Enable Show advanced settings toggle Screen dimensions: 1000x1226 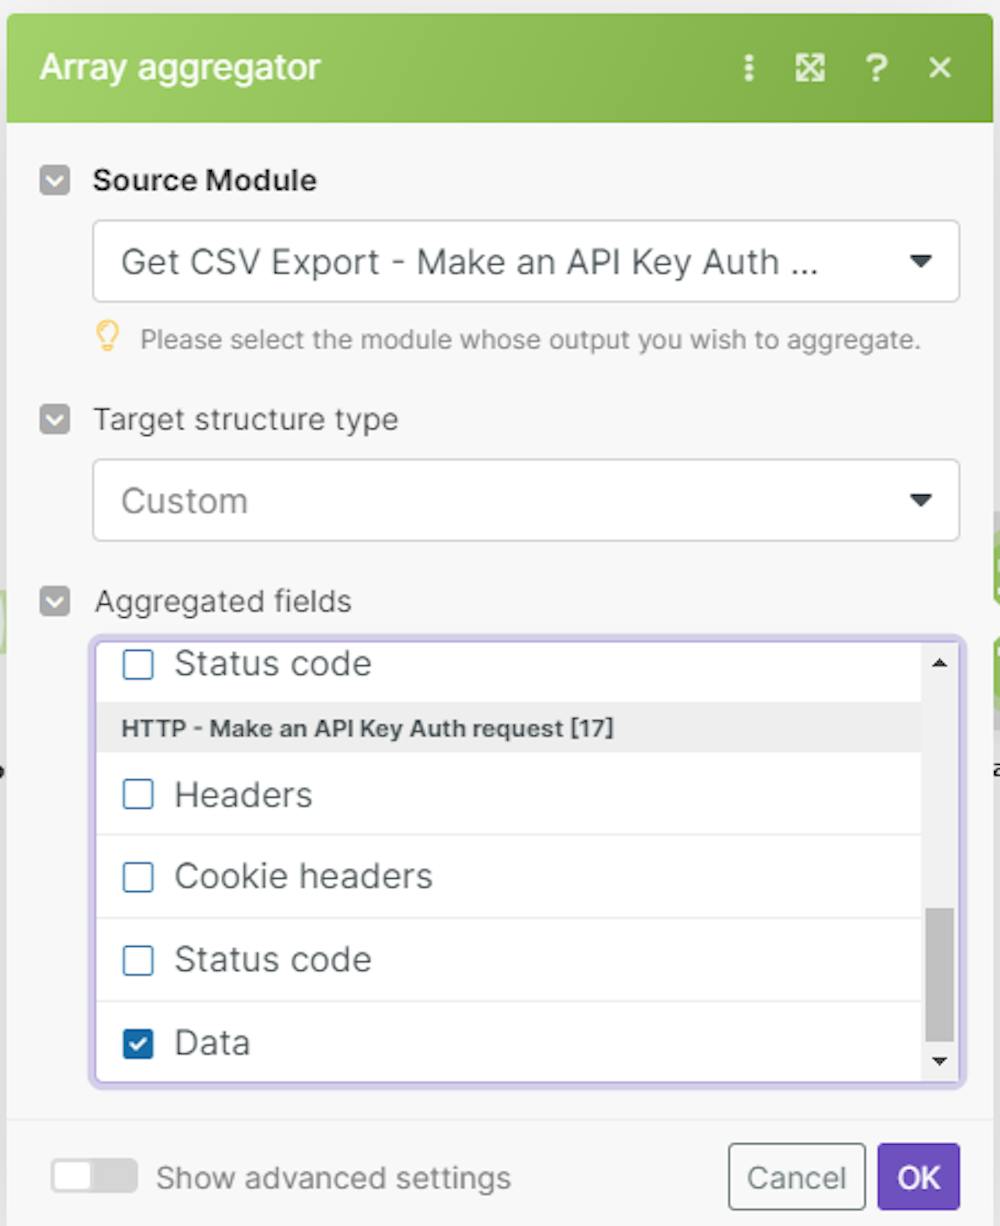[94, 1177]
